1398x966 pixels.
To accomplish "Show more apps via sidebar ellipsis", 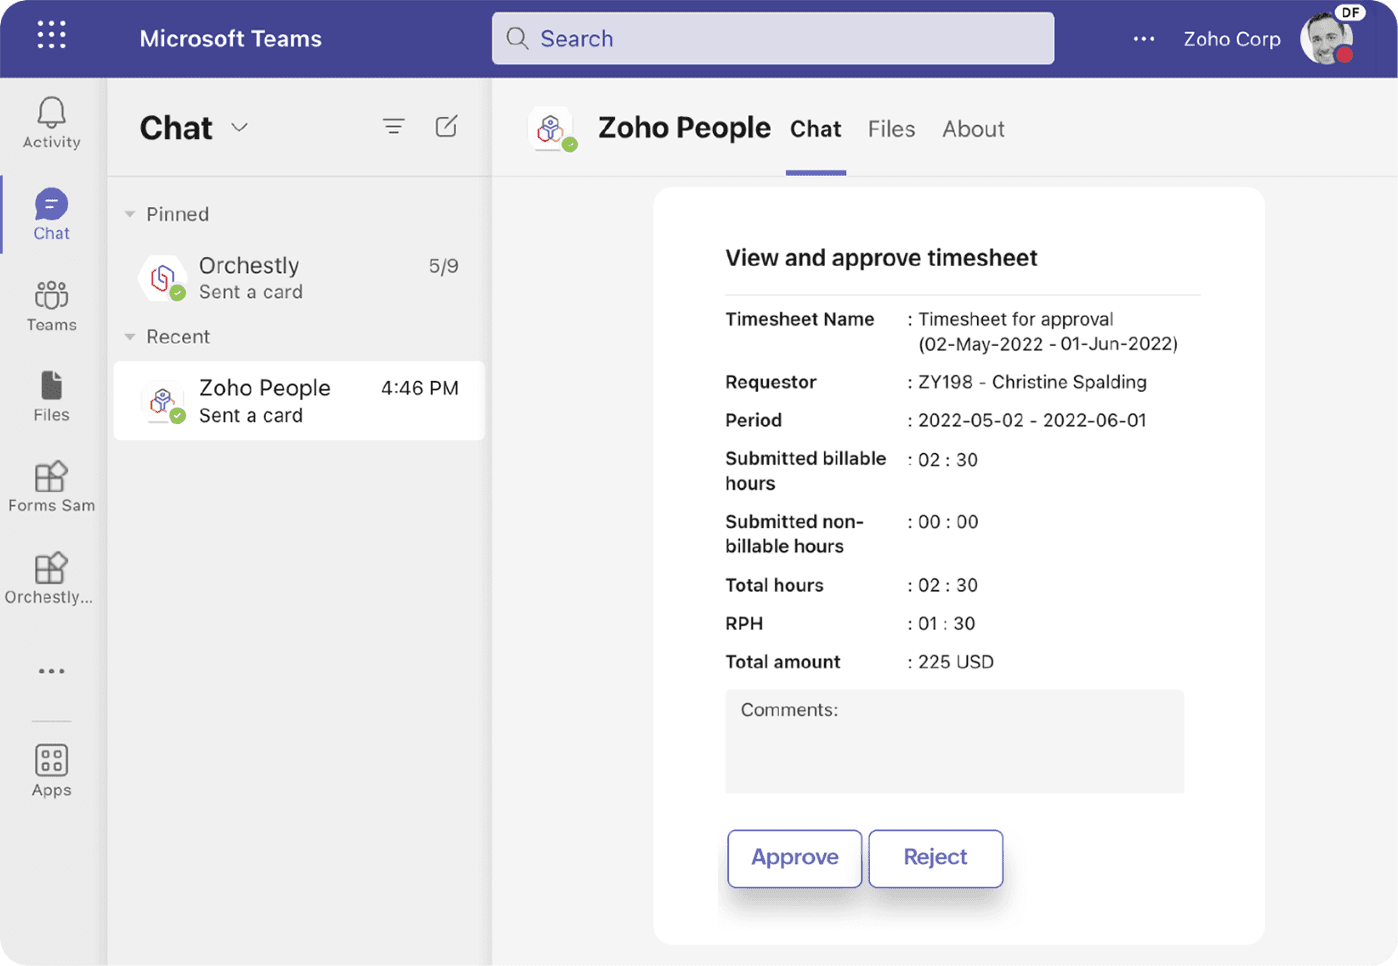I will [x=51, y=671].
